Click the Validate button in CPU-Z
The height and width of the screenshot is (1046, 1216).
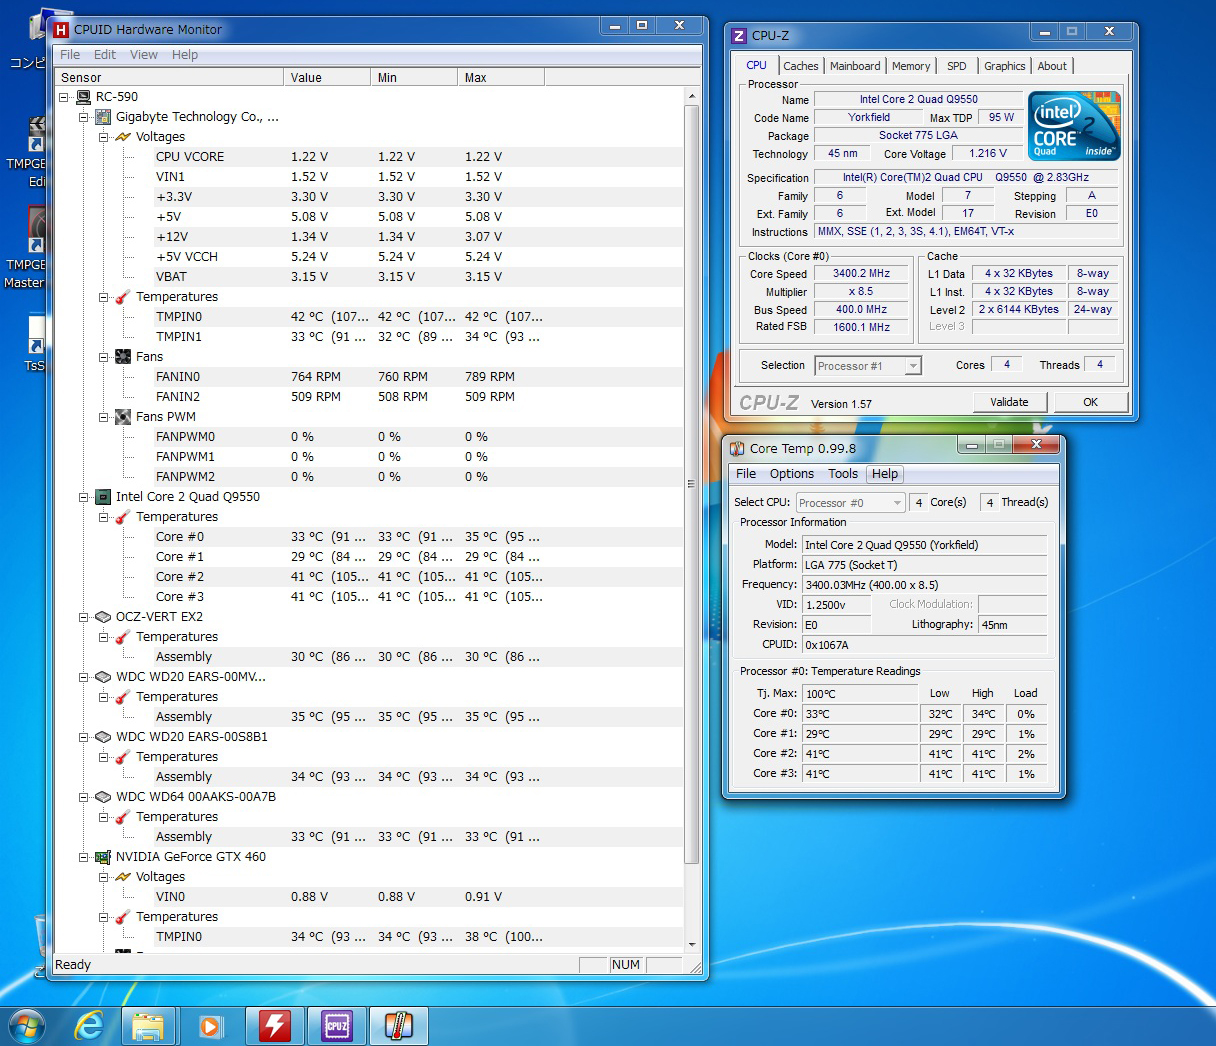point(1009,402)
